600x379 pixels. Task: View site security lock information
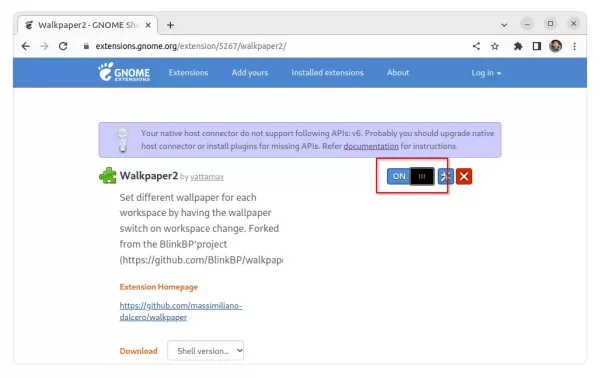[x=86, y=46]
